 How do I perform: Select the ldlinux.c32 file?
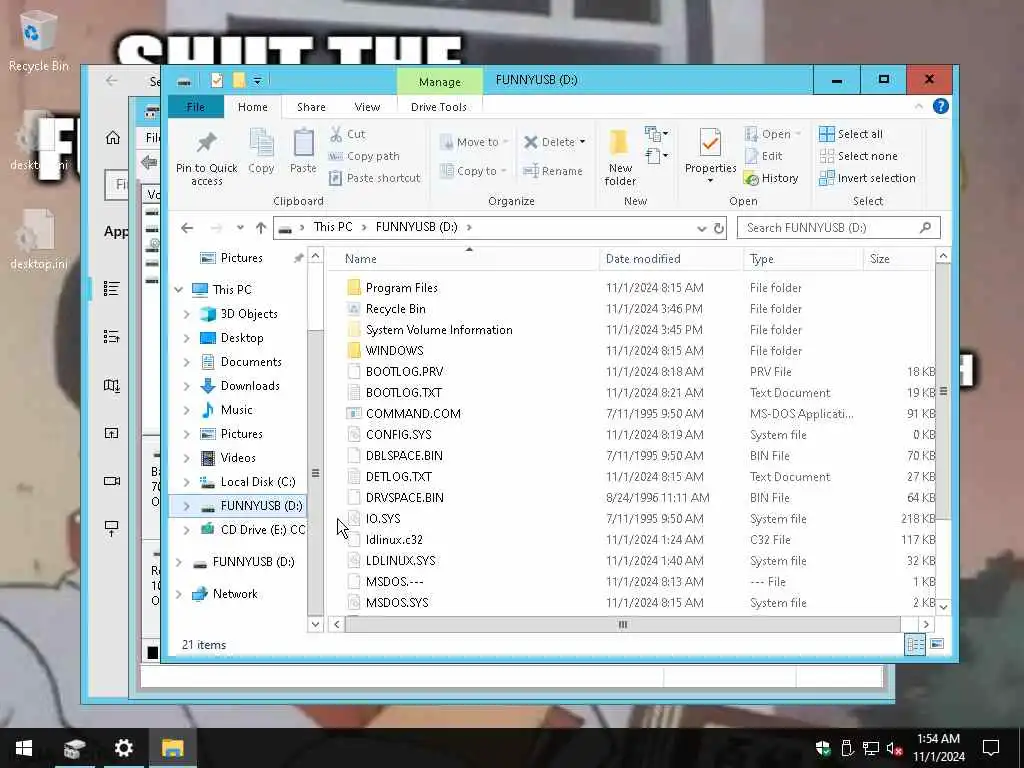pyautogui.click(x=394, y=539)
